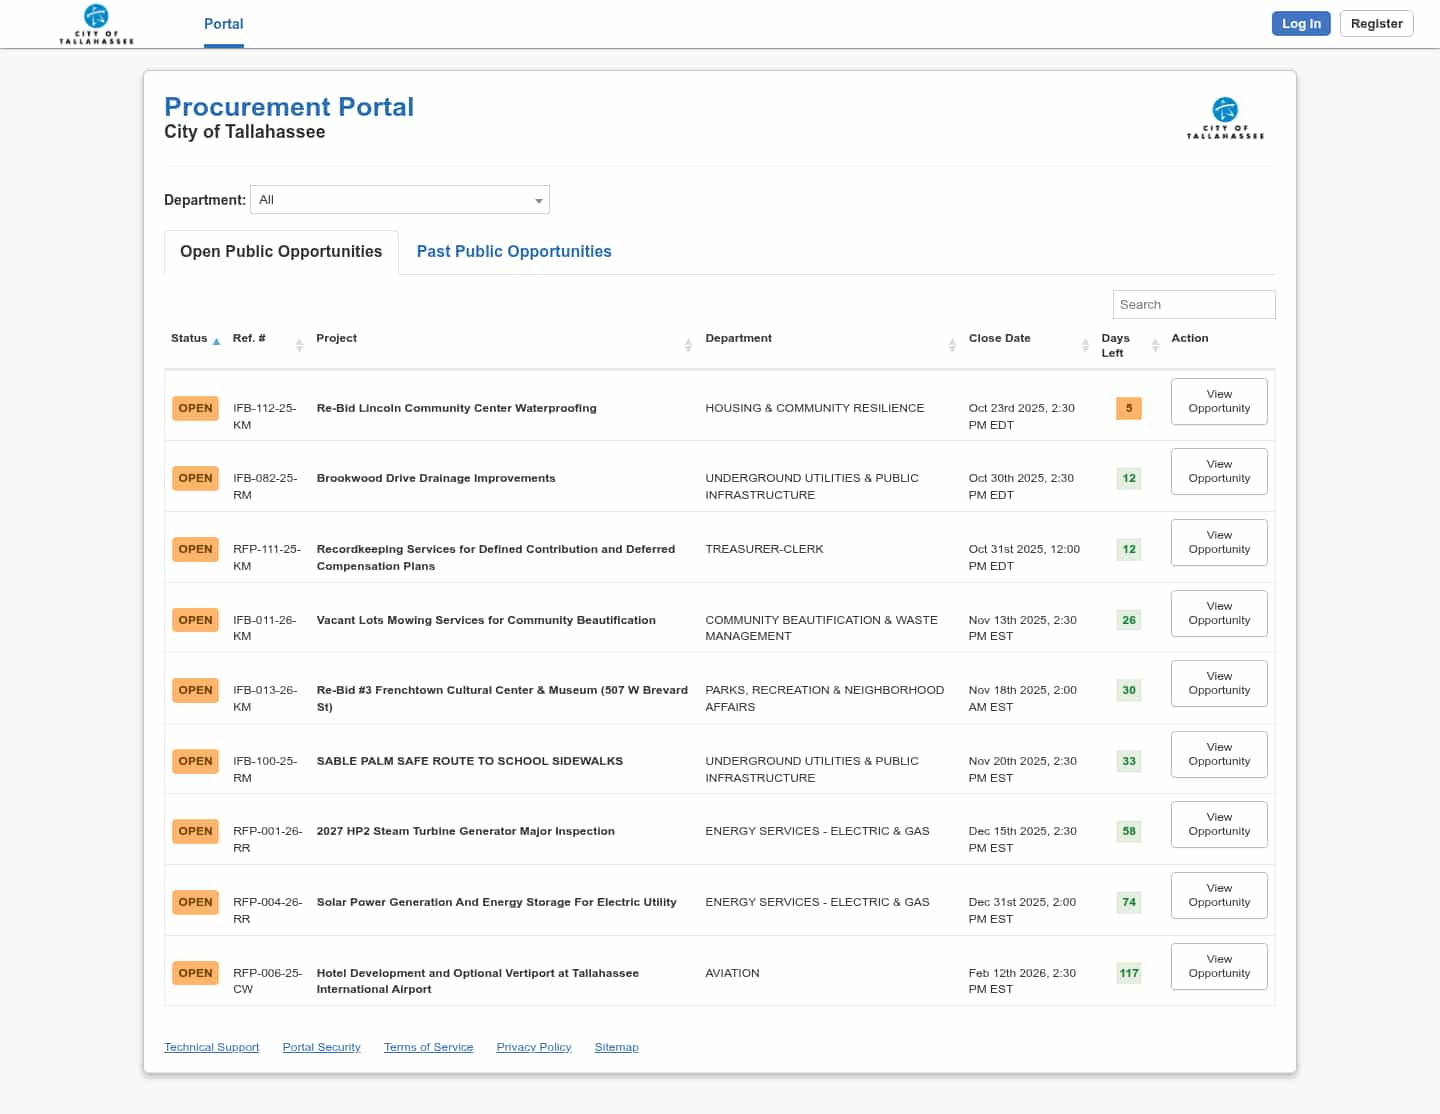Image resolution: width=1440 pixels, height=1114 pixels.
Task: Click the Register button
Action: click(x=1376, y=24)
